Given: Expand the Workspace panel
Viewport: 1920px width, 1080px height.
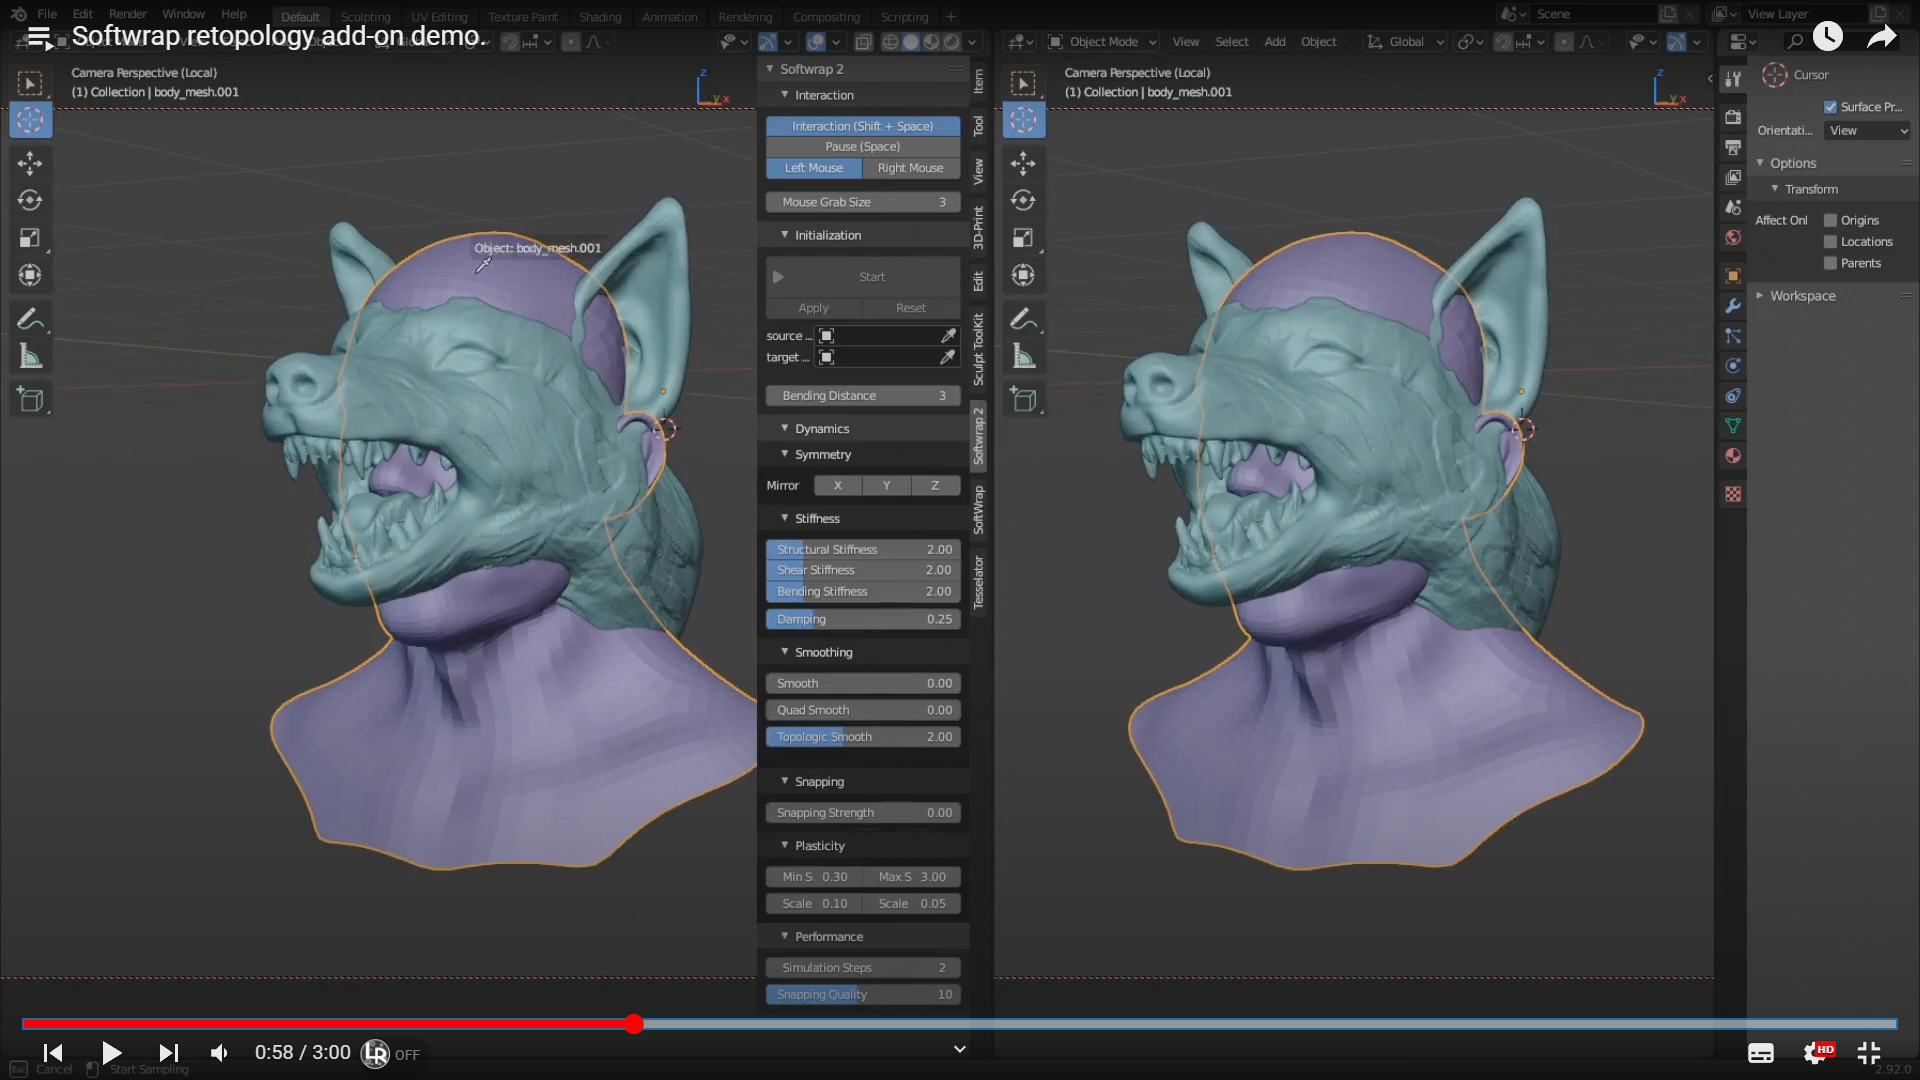Looking at the screenshot, I should (1802, 296).
